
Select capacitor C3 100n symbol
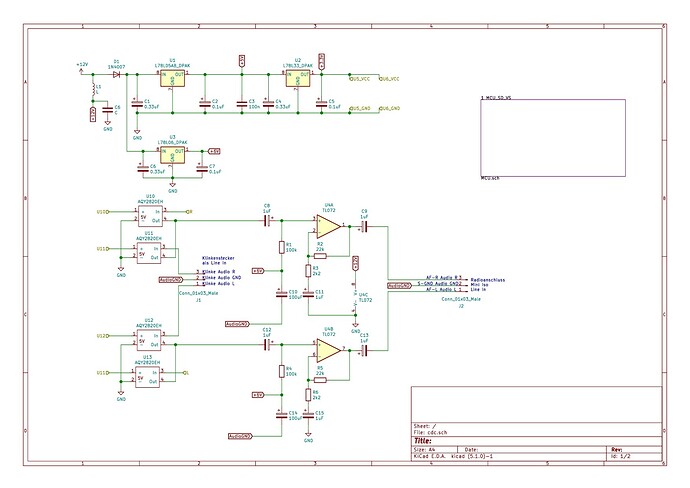(242, 104)
